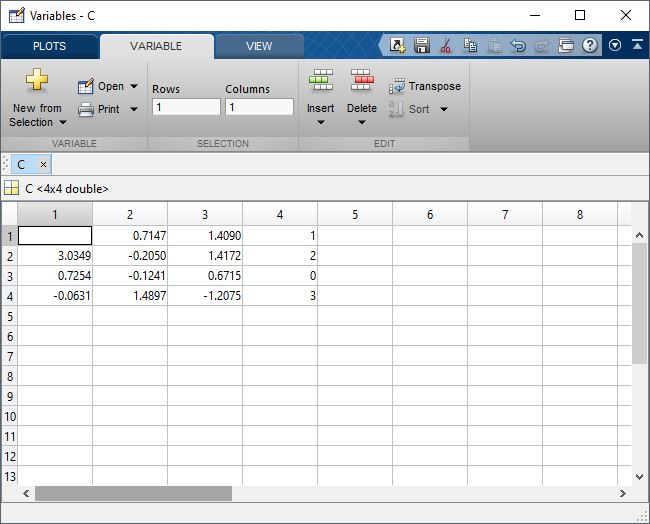Close the C variable tab
Image resolution: width=650 pixels, height=524 pixels.
pyautogui.click(x=43, y=165)
